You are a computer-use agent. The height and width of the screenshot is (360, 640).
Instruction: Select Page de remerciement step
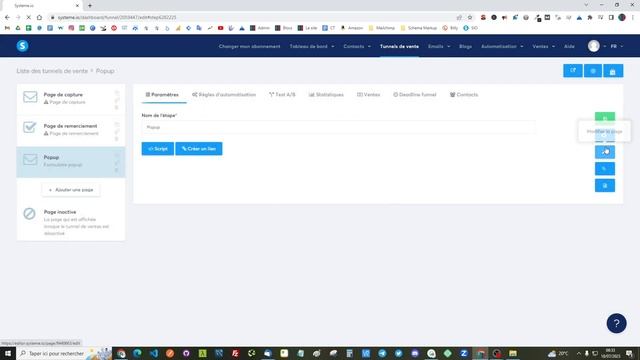click(71, 131)
